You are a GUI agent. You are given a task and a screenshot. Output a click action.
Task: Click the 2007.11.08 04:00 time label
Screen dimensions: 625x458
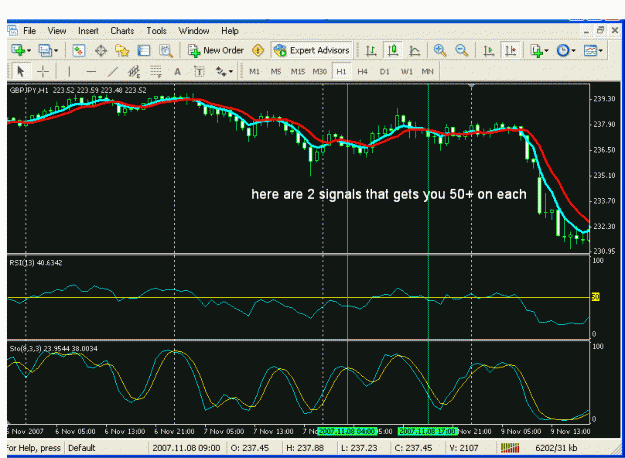[x=347, y=431]
